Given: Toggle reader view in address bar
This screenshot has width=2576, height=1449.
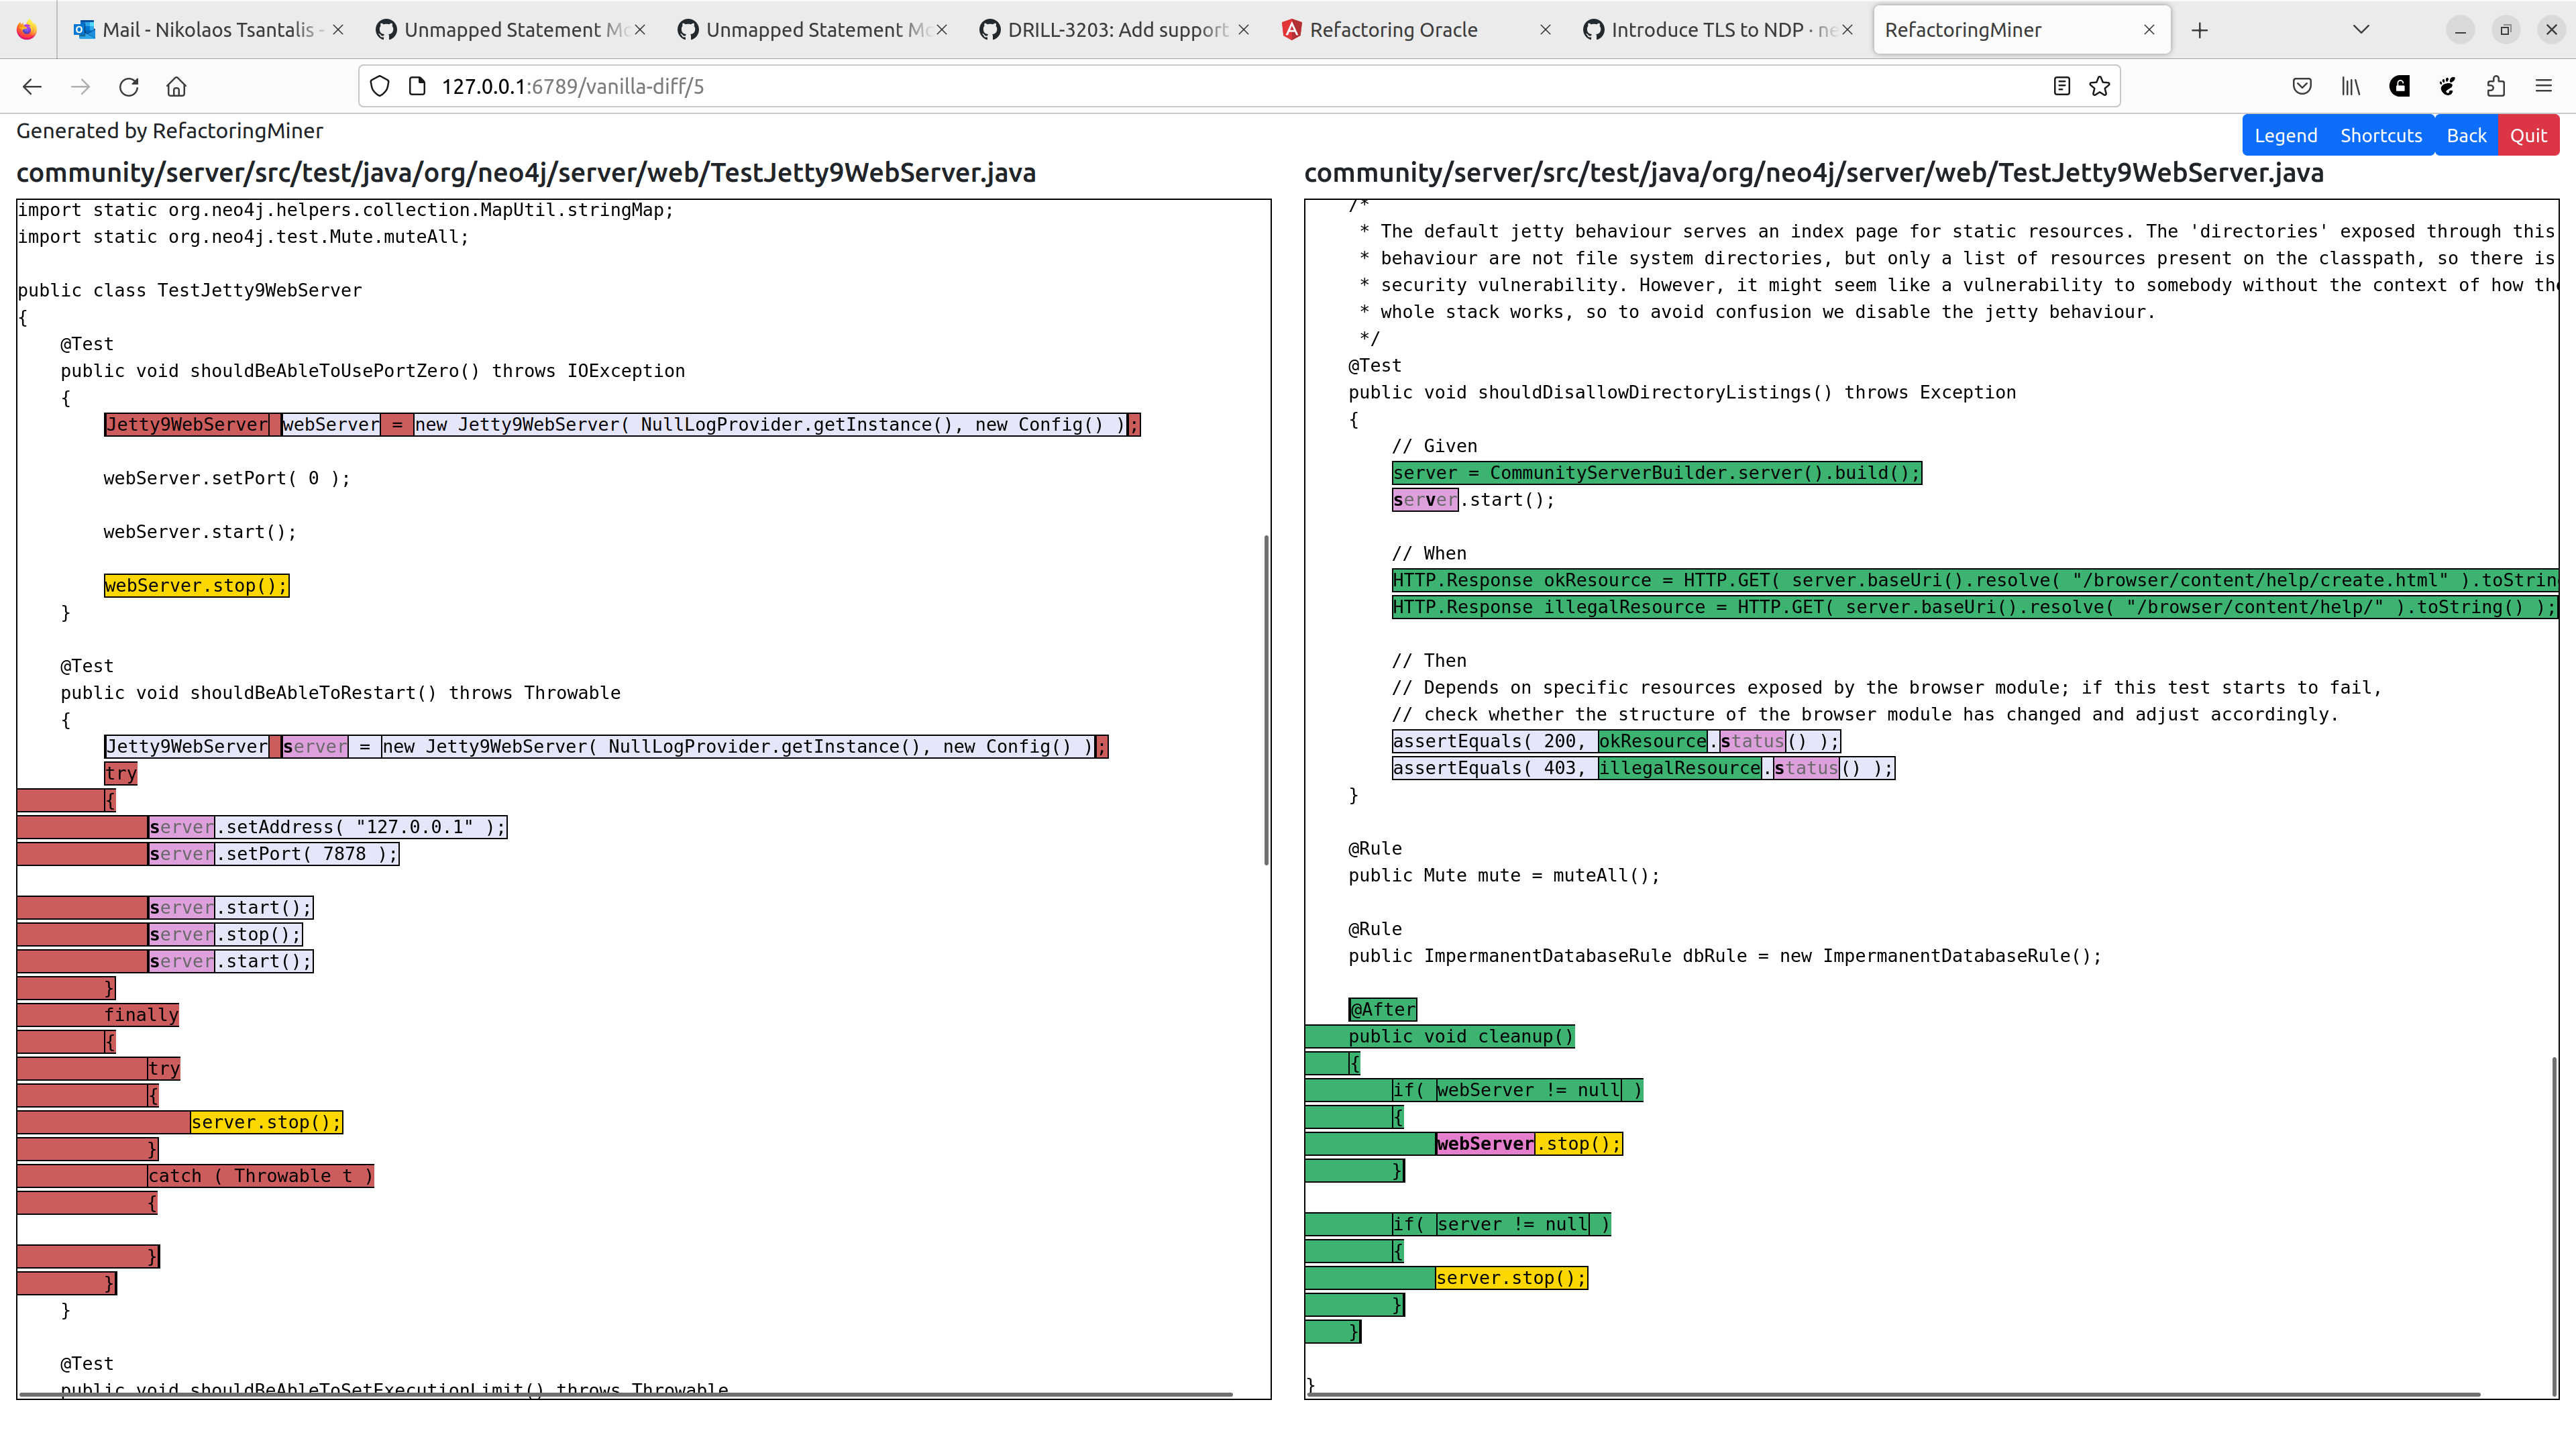Looking at the screenshot, I should point(2061,87).
